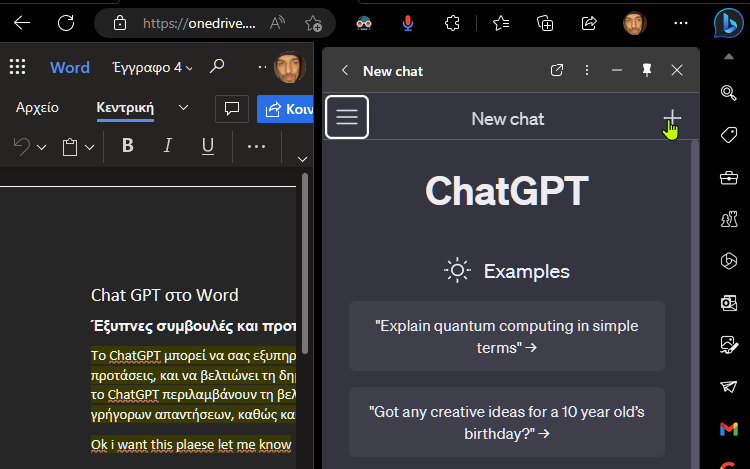This screenshot has height=469, width=750.
Task: Open the hamburger menu in ChatGPT
Action: (x=347, y=117)
